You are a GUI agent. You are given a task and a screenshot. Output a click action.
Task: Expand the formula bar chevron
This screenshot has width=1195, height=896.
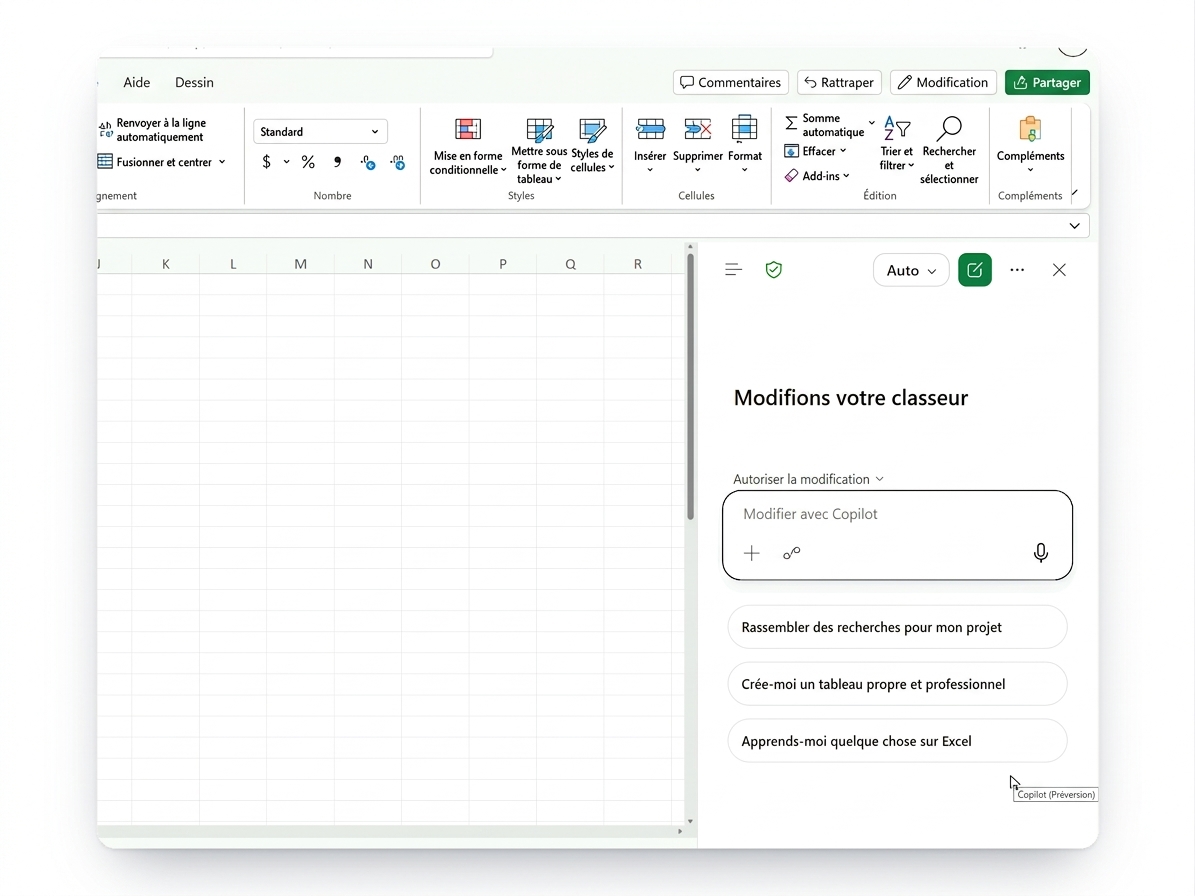click(x=1075, y=226)
